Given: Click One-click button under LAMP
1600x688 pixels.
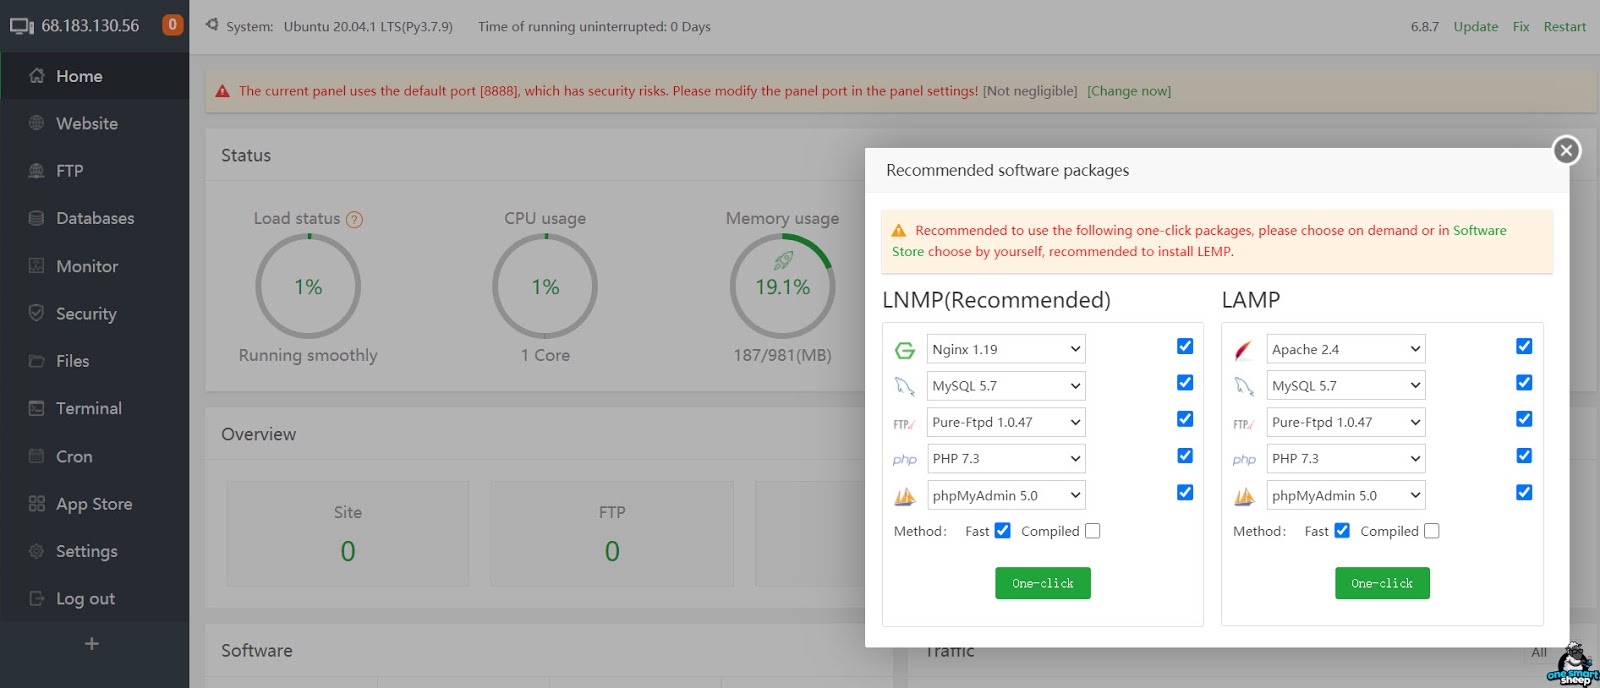Looking at the screenshot, I should pos(1382,583).
